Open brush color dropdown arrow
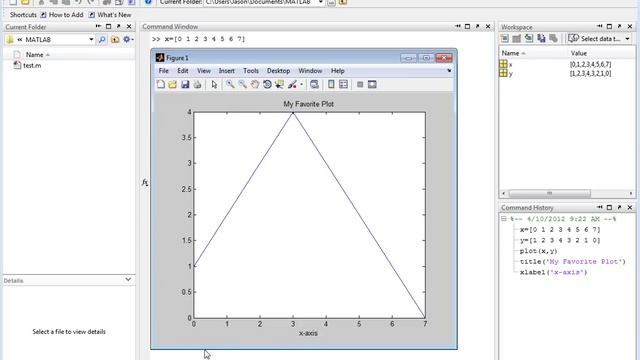This screenshot has height=360, width=640. pos(302,85)
